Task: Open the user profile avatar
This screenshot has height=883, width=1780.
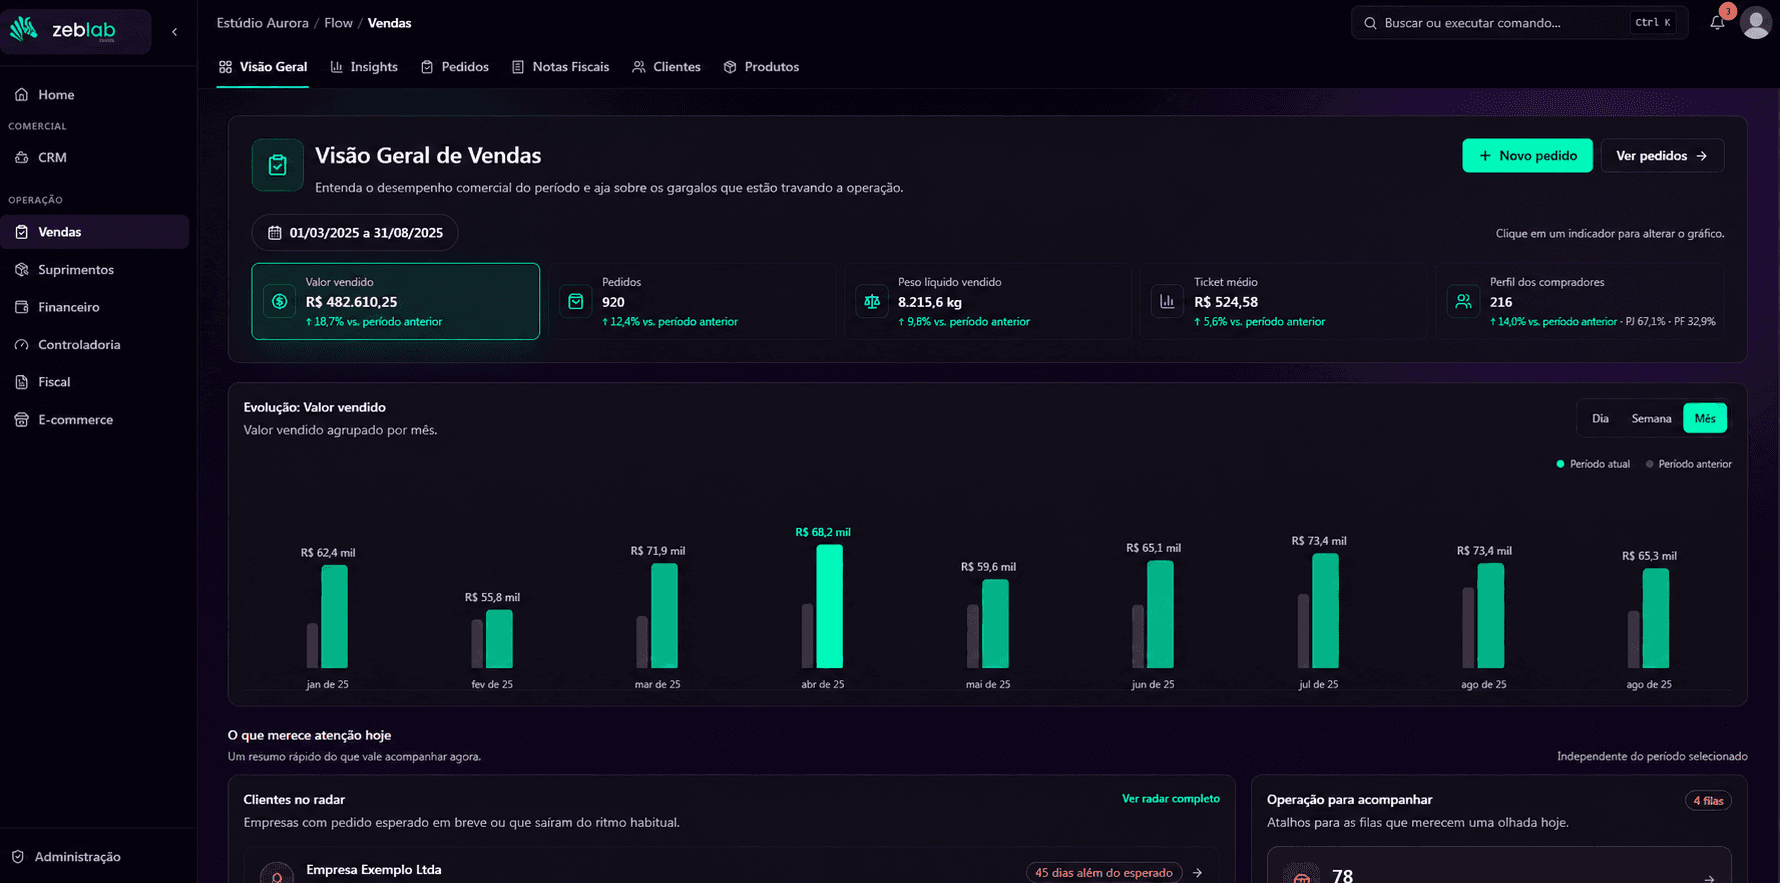Action: [x=1755, y=23]
